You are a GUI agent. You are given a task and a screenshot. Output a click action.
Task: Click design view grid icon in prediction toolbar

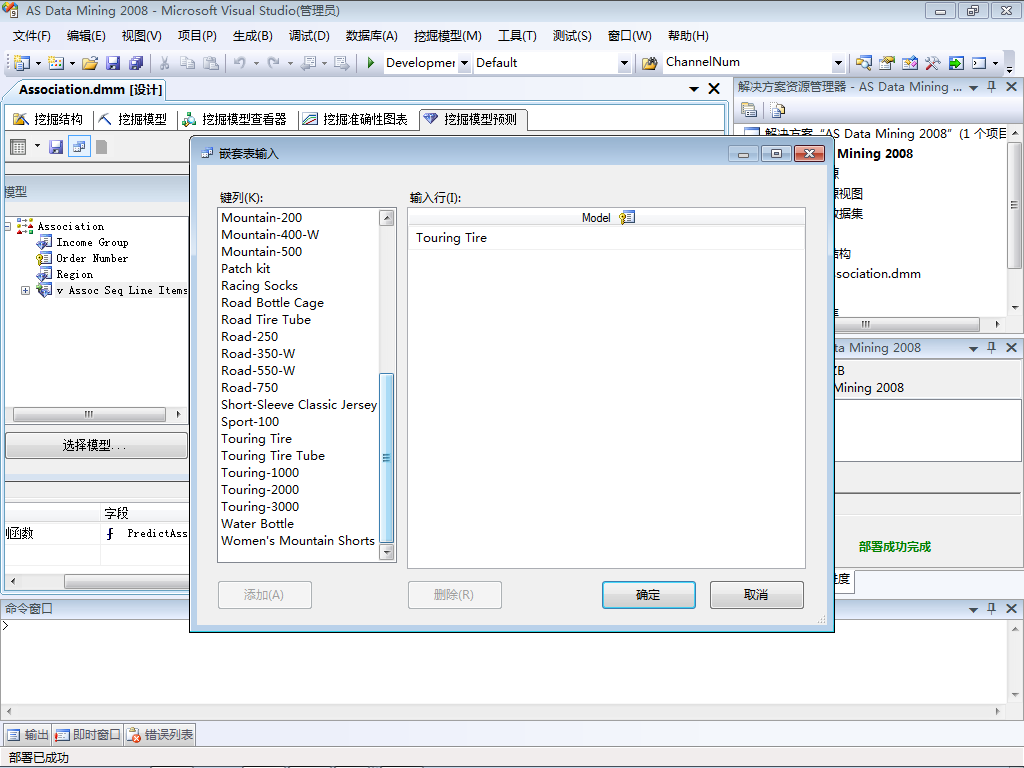click(18, 147)
